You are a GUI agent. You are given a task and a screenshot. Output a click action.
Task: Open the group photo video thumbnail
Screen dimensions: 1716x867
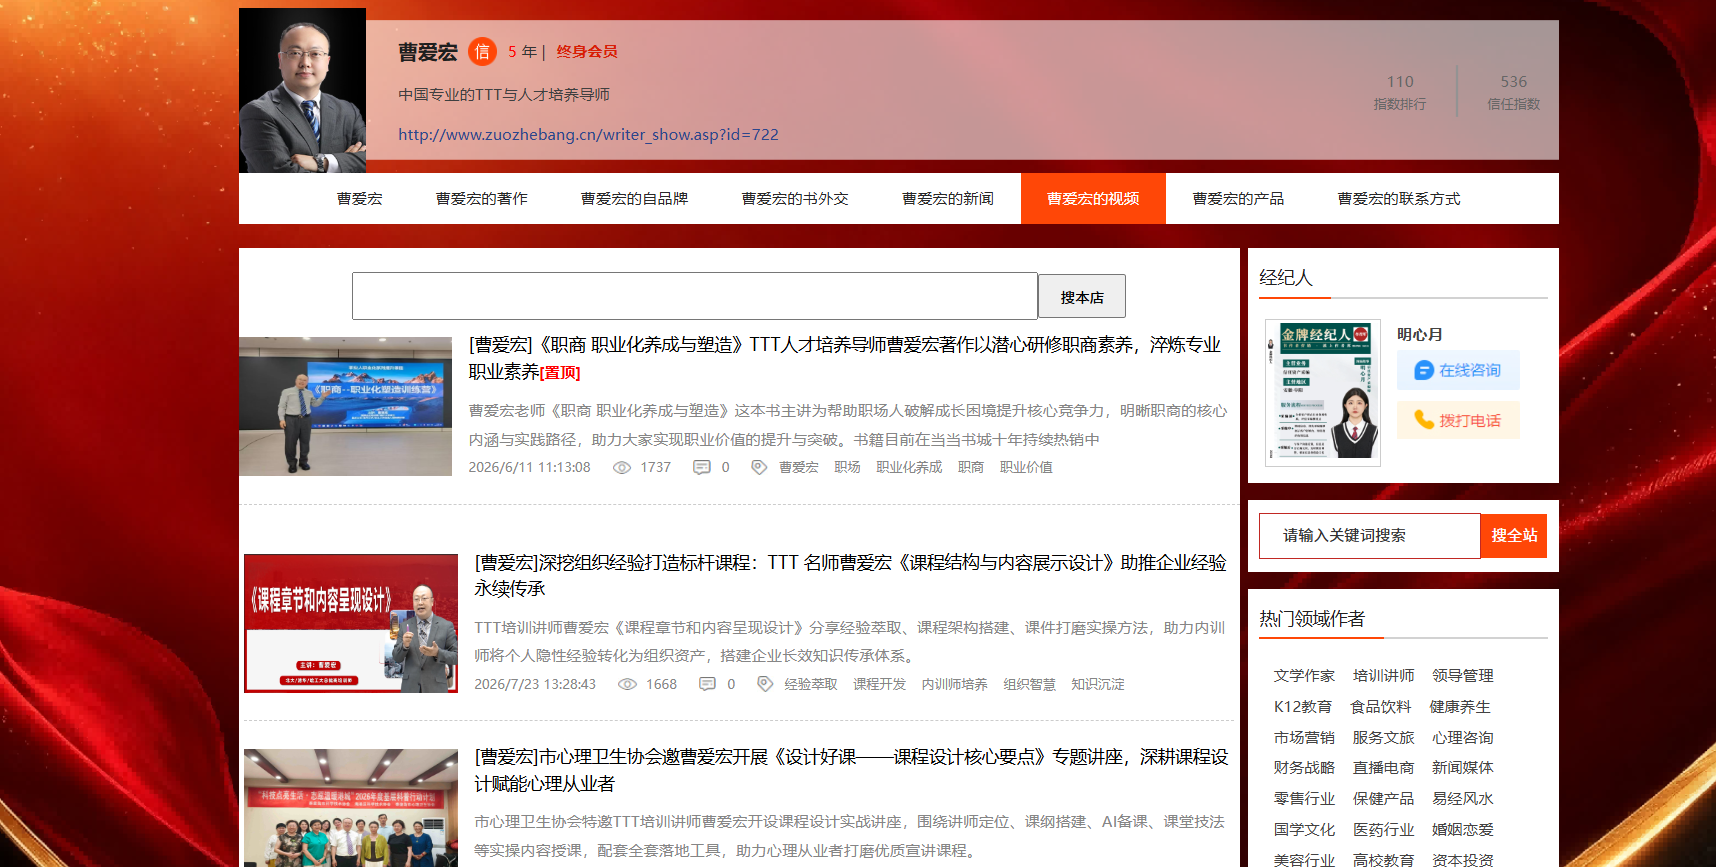click(x=351, y=808)
